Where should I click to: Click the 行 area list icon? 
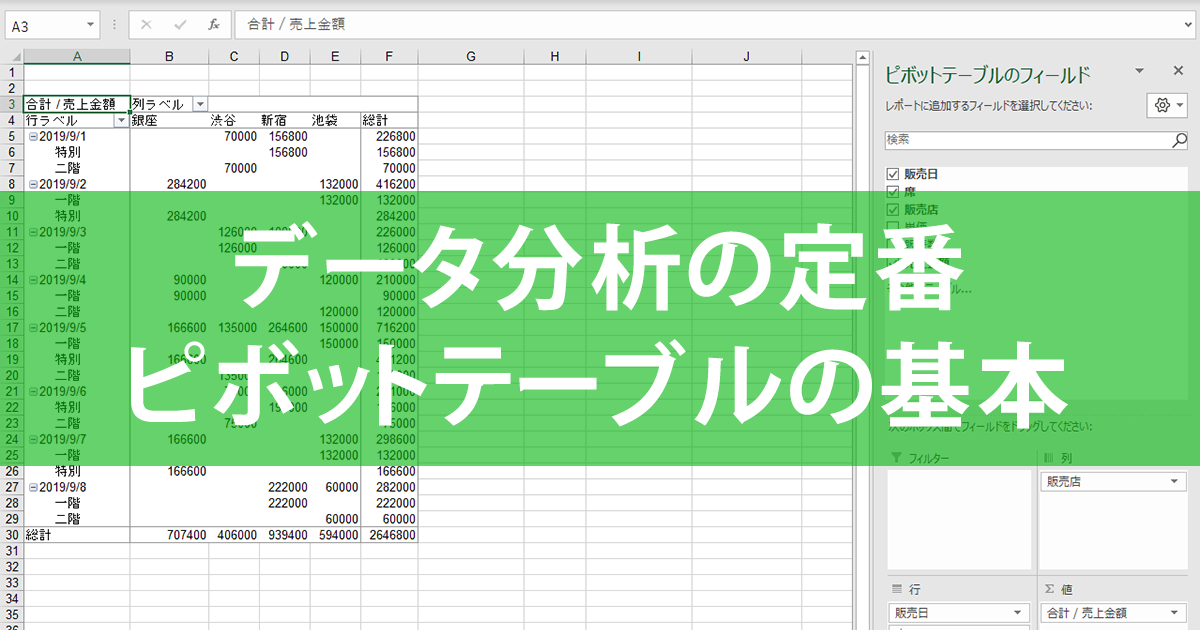click(897, 590)
